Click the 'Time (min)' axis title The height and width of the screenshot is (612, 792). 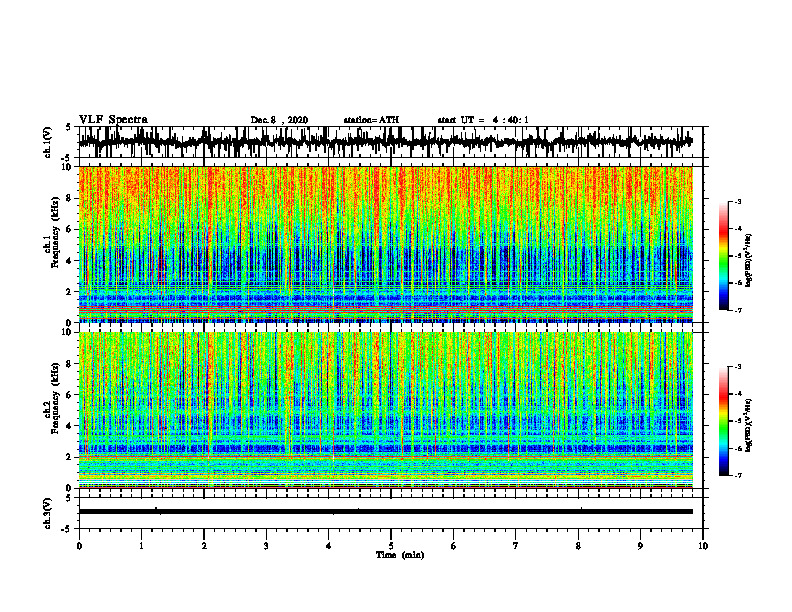coord(400,555)
